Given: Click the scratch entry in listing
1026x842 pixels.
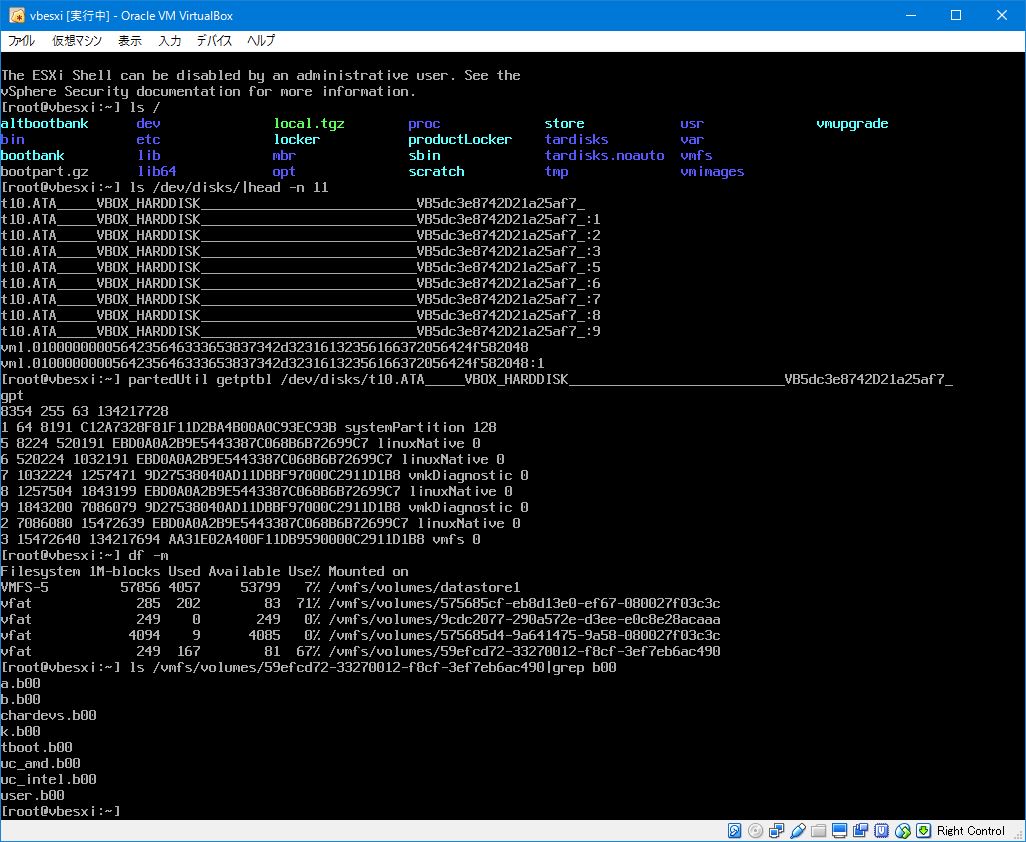Looking at the screenshot, I should [436, 171].
